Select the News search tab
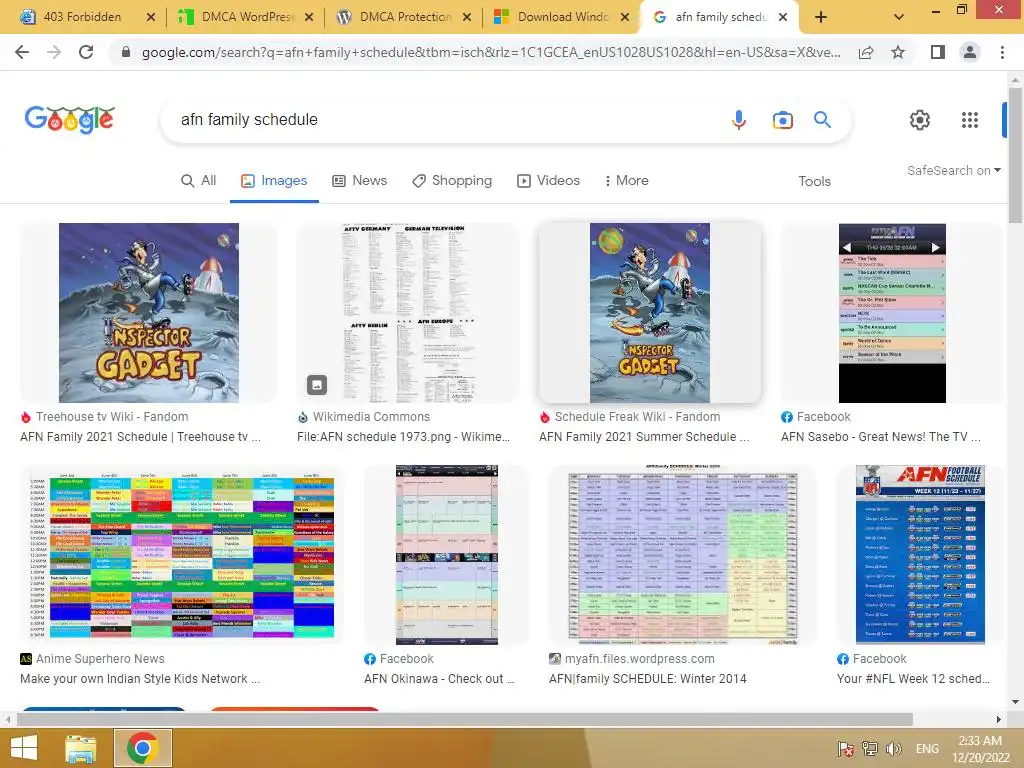 [359, 180]
